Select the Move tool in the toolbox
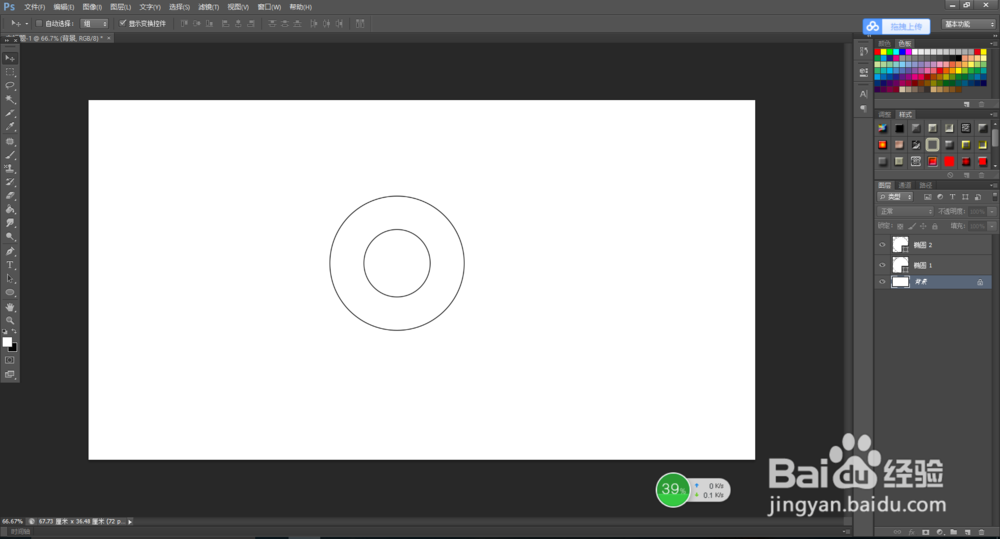 (x=10, y=58)
